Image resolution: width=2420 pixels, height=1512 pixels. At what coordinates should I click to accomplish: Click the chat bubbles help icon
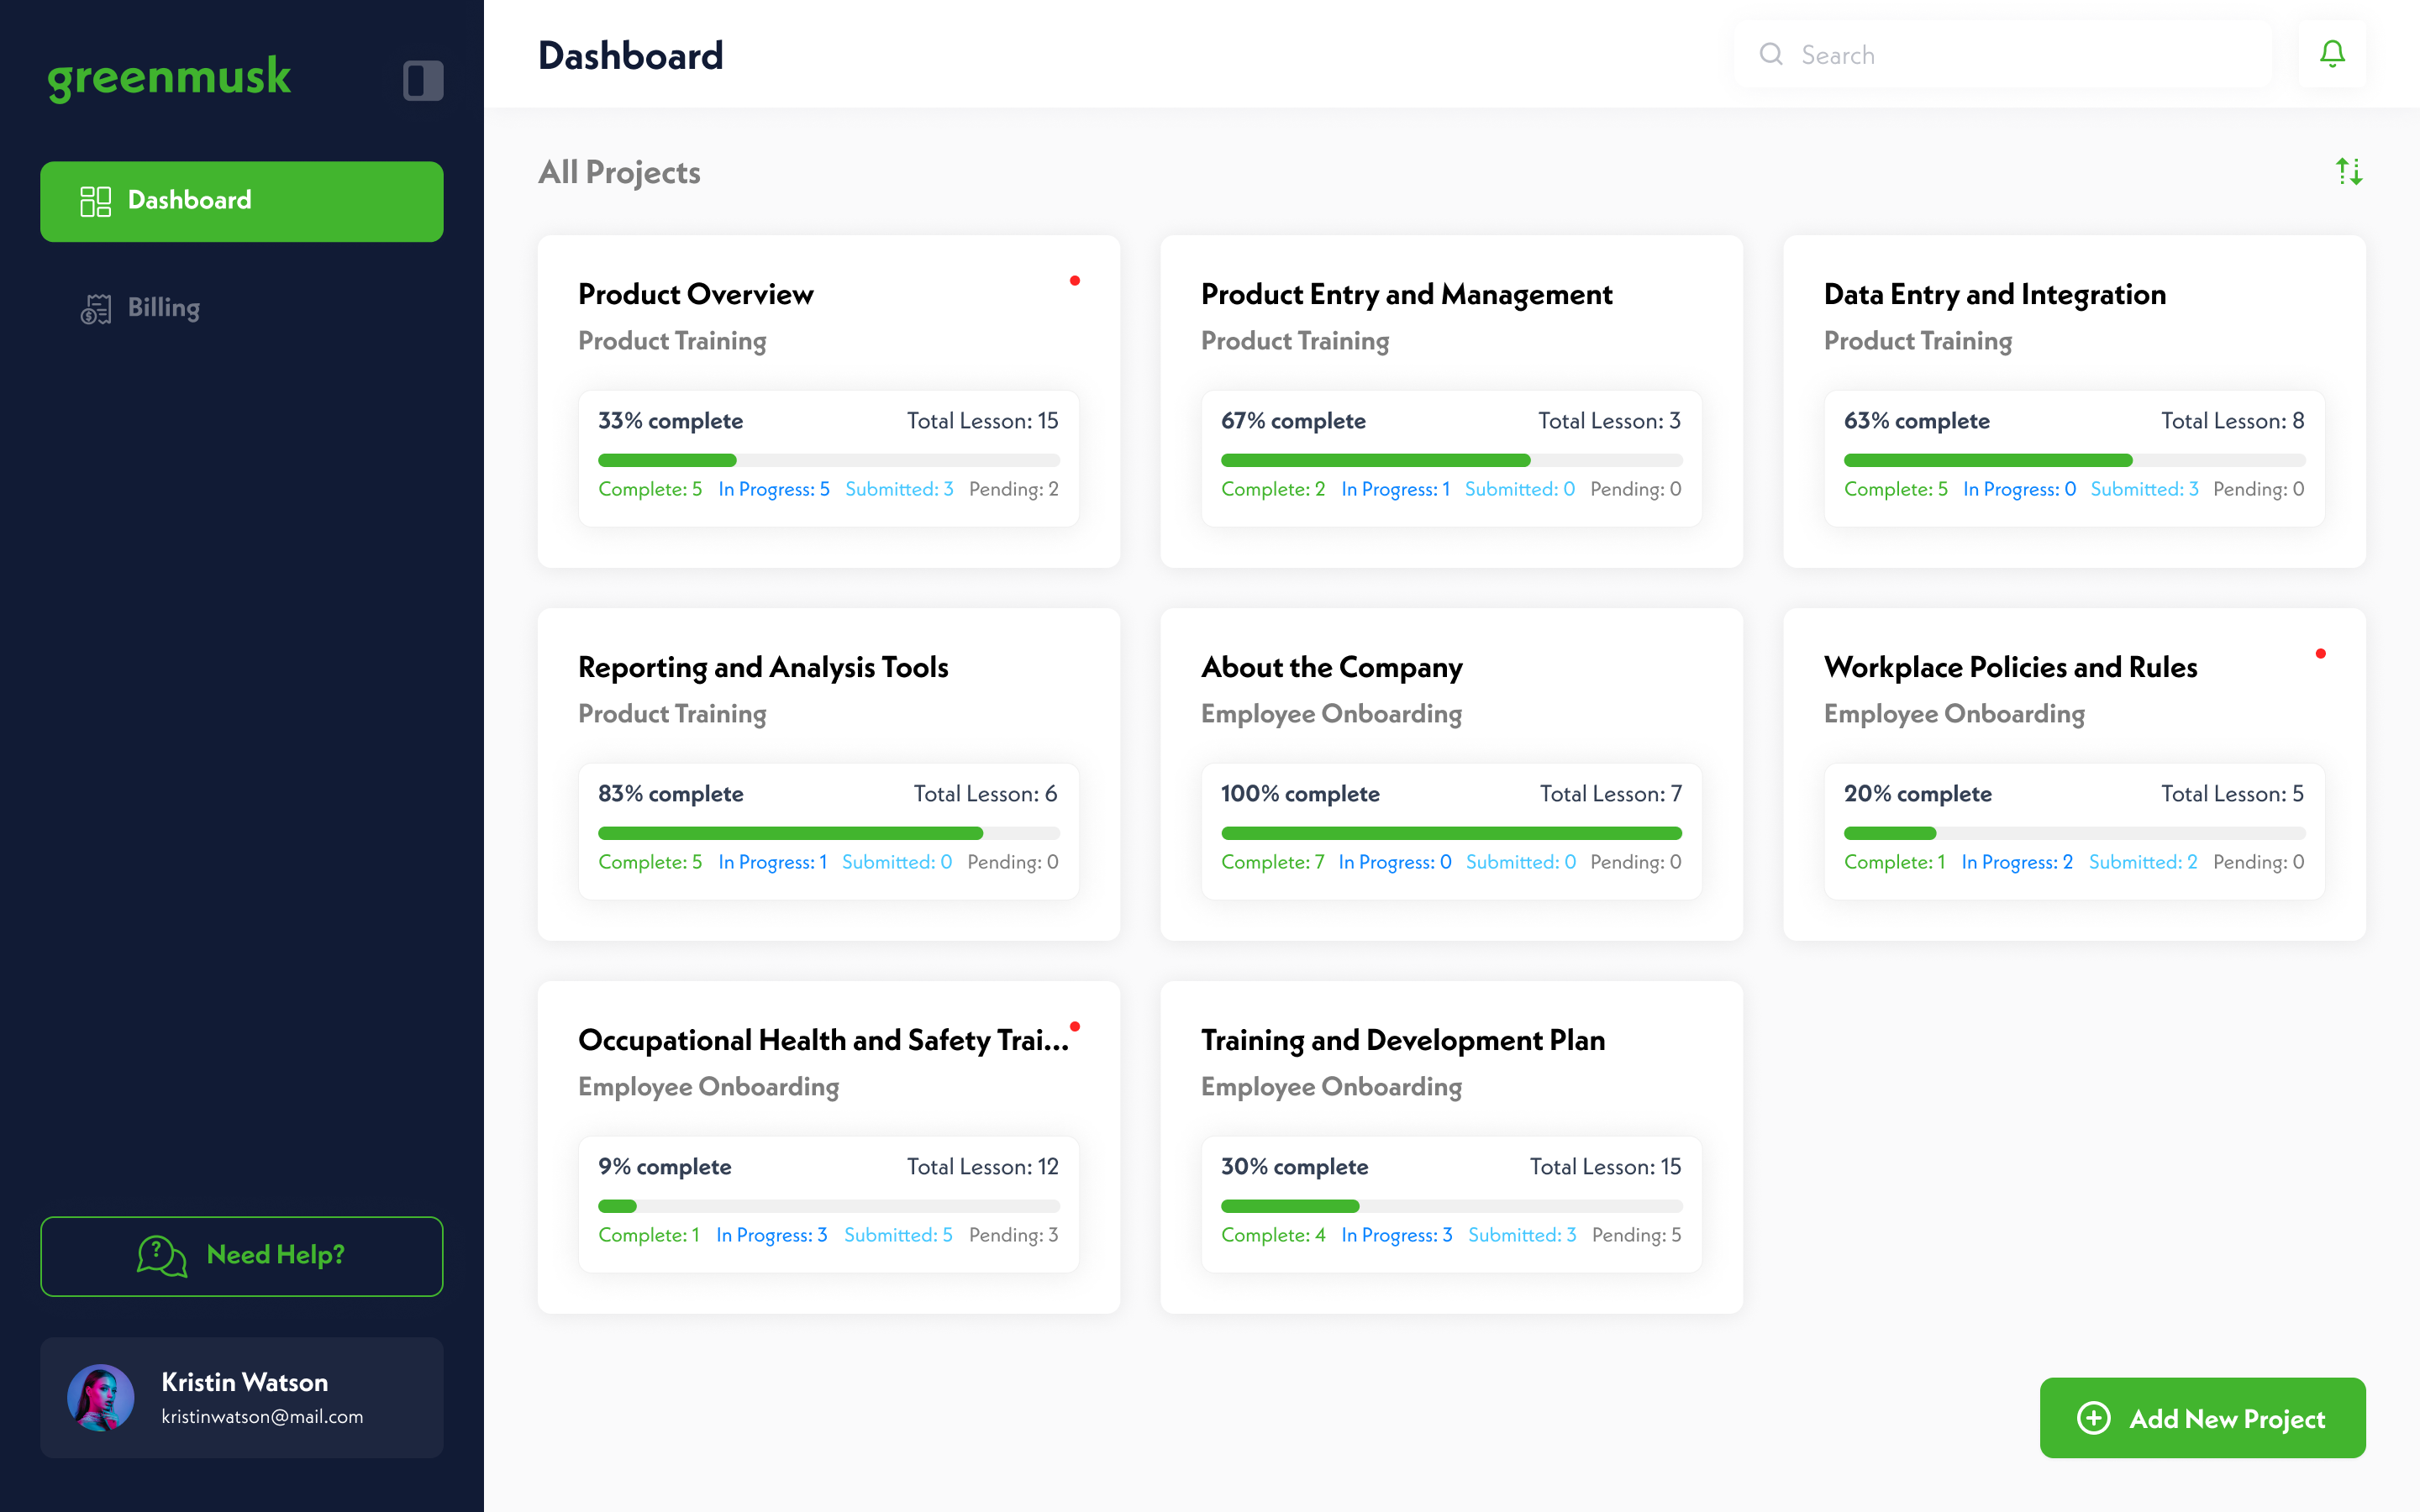[162, 1256]
